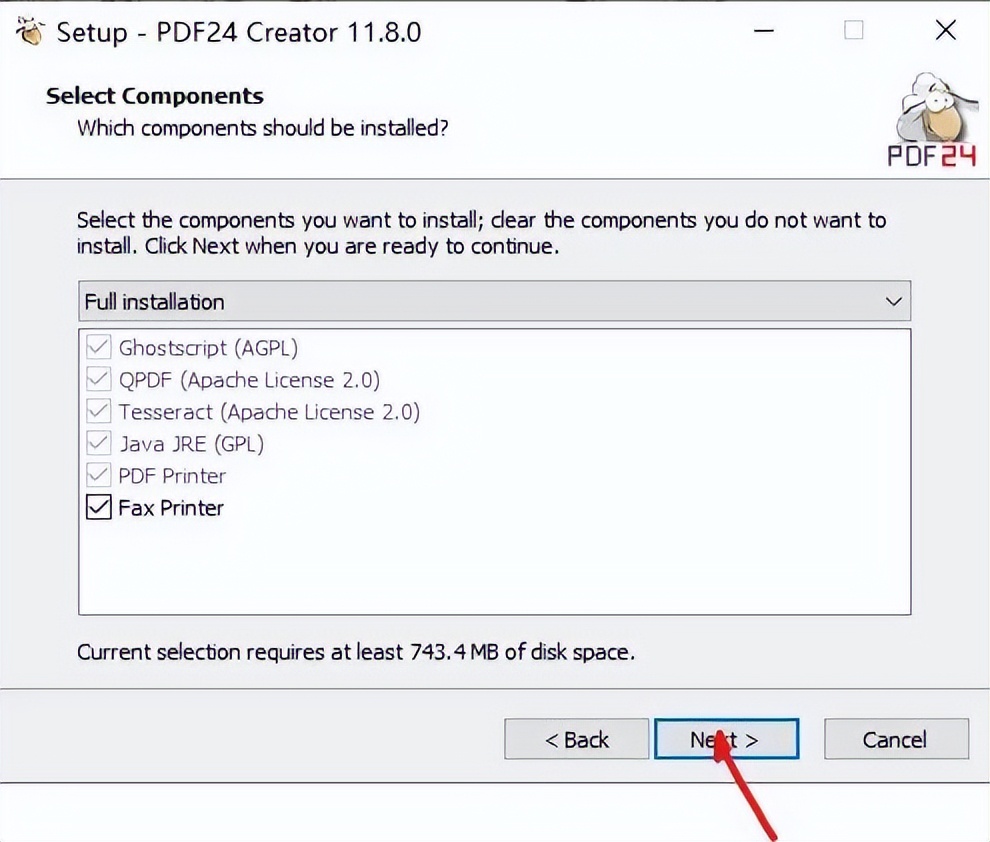Viewport: 990px width, 842px height.
Task: Click the 'Tesseract (Apache License 2.0)' label
Action: (269, 412)
